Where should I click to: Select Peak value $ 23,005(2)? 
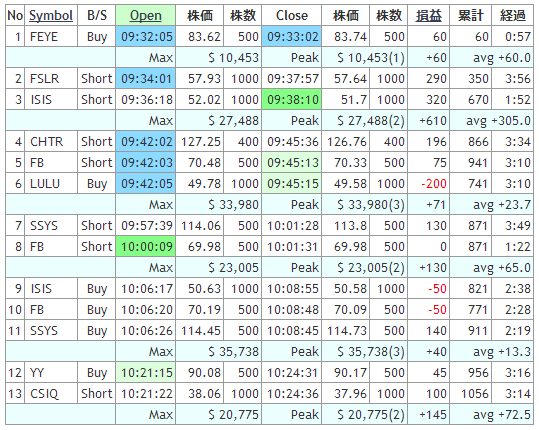(371, 267)
